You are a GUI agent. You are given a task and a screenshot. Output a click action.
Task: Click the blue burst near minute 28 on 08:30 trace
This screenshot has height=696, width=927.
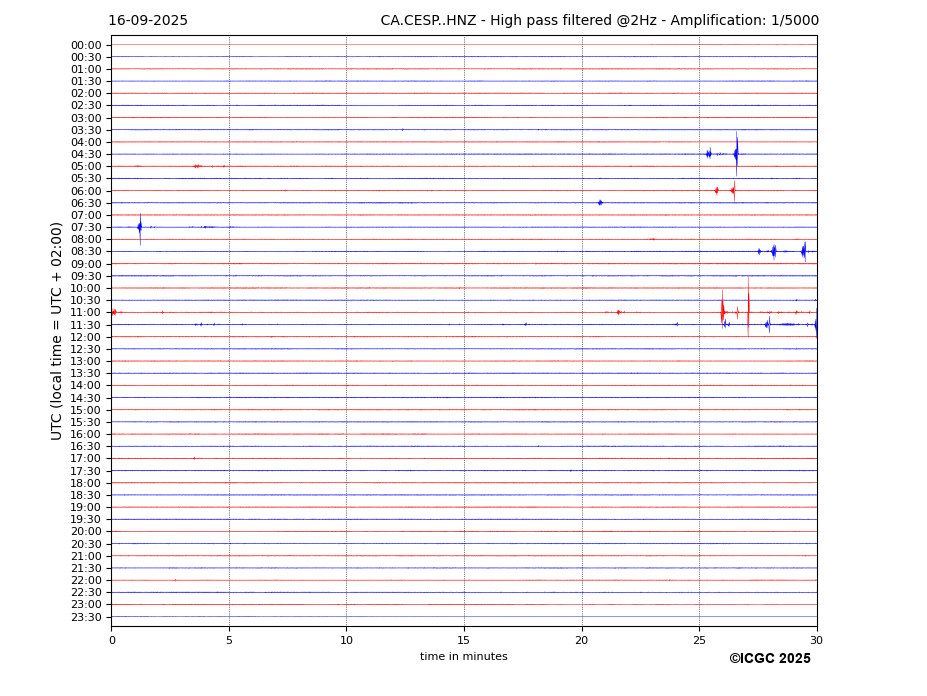[x=773, y=252]
